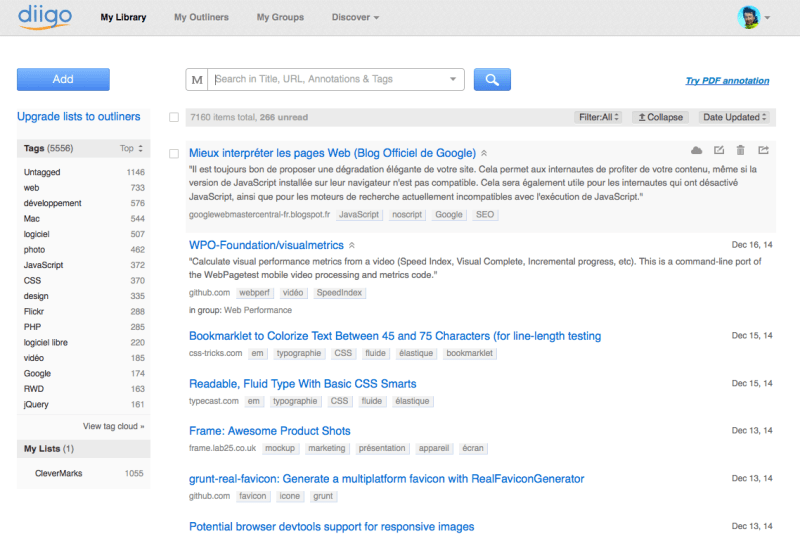Open Frame: Awesome Product Shots bookmark
Image resolution: width=800 pixels, height=534 pixels.
(269, 431)
